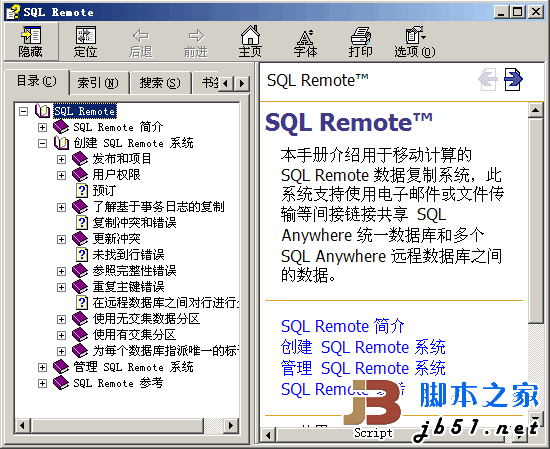Collapse the SQL Remote root node
This screenshot has width=550, height=449.
pos(24,112)
